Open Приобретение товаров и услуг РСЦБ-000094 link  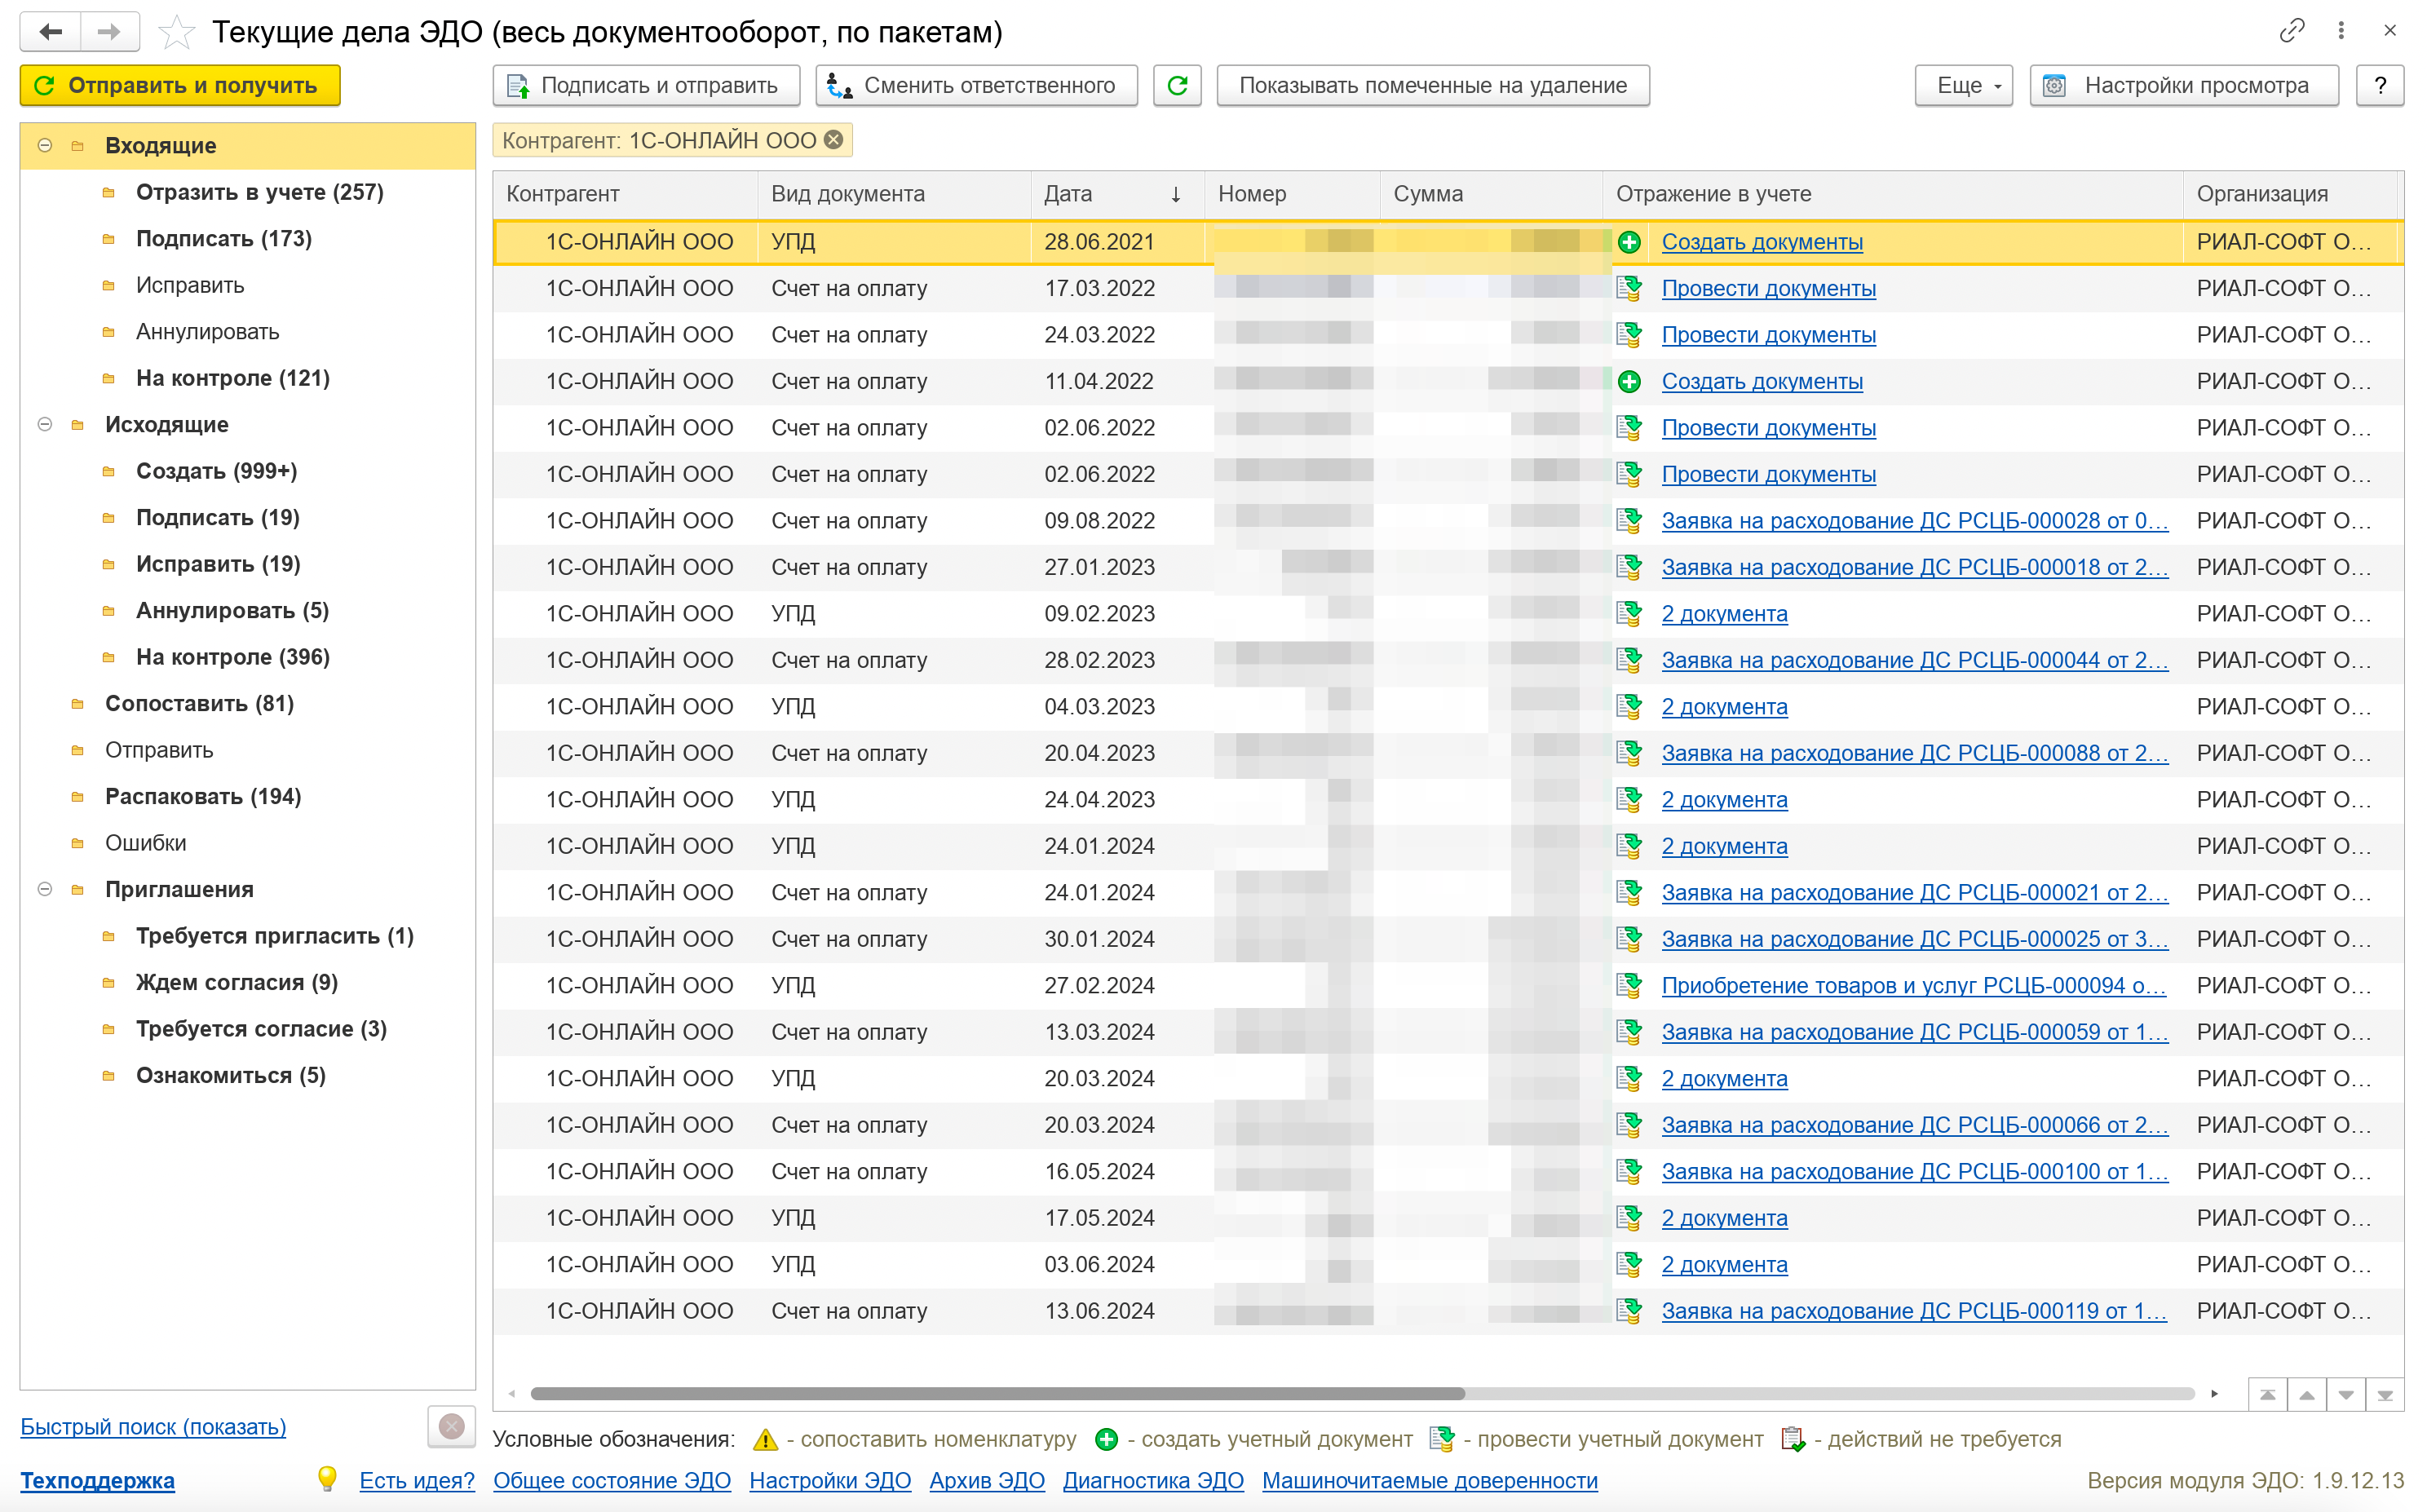(x=1913, y=986)
